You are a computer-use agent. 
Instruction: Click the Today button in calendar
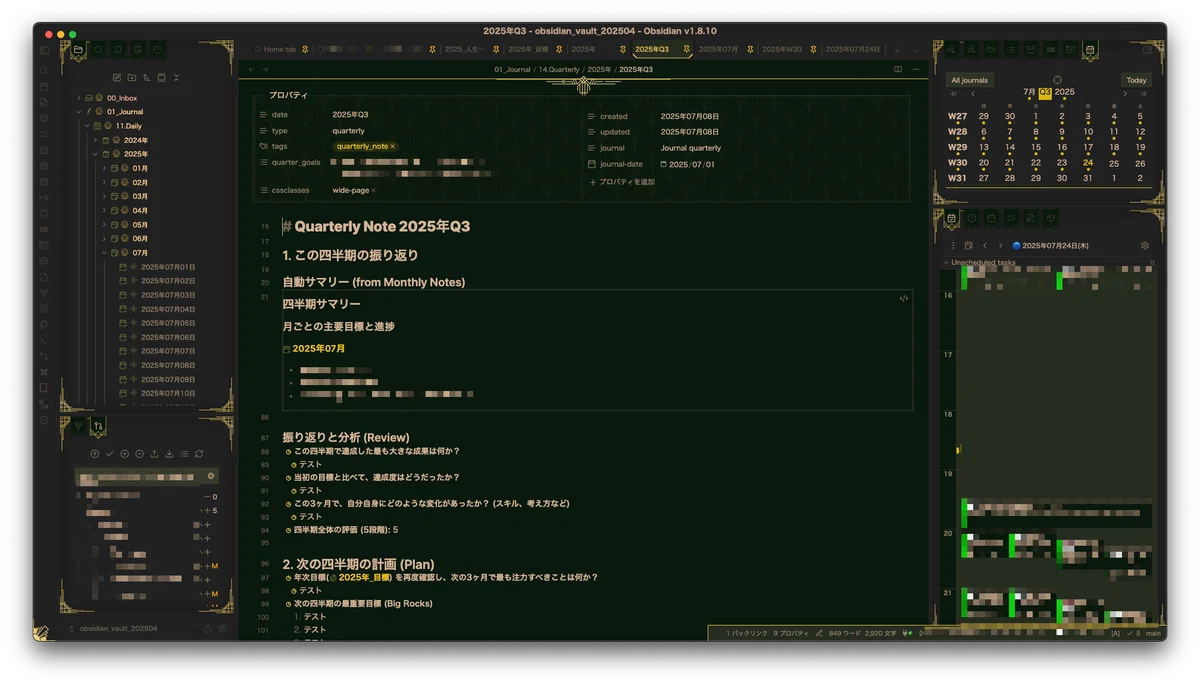click(1136, 80)
